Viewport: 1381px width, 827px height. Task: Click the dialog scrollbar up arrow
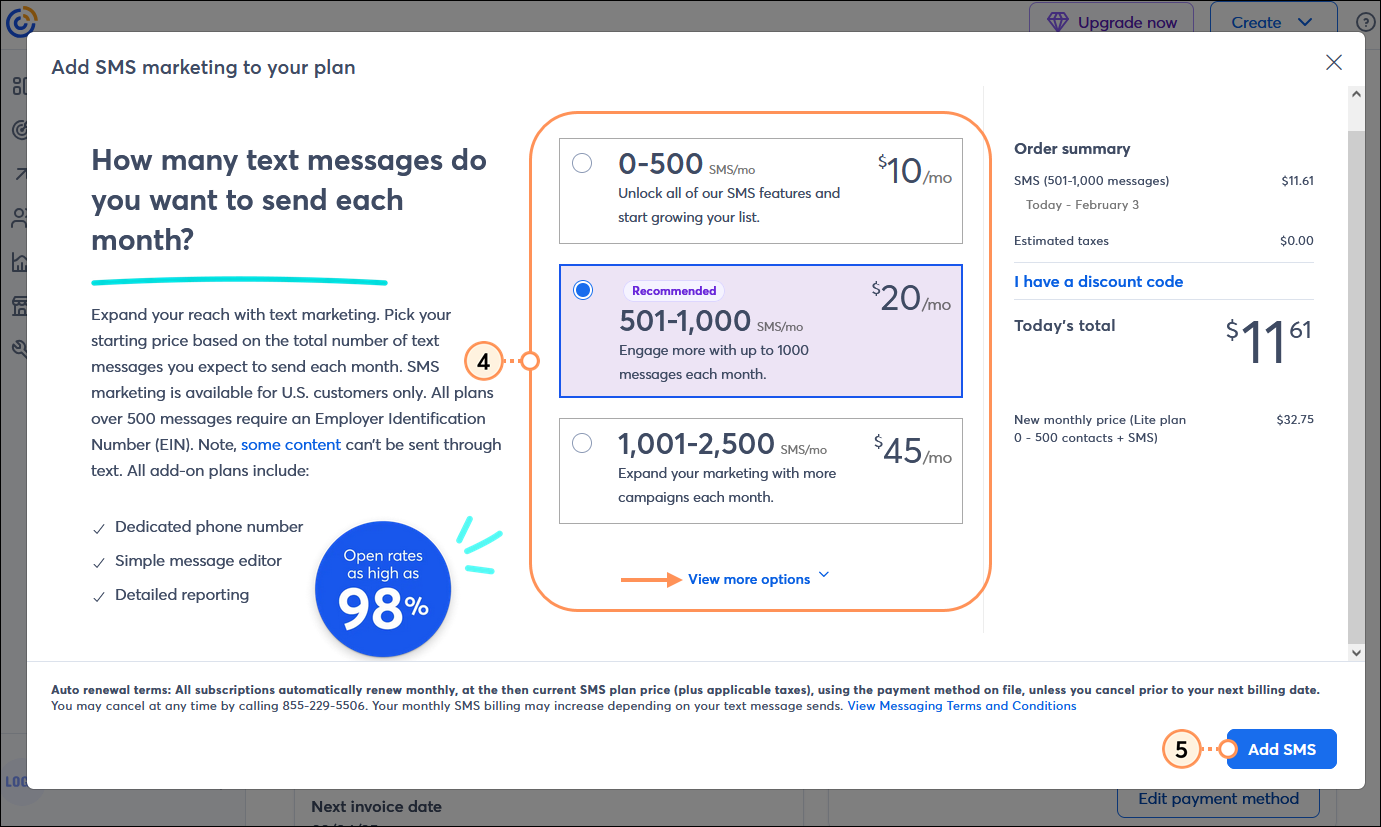(x=1356, y=94)
